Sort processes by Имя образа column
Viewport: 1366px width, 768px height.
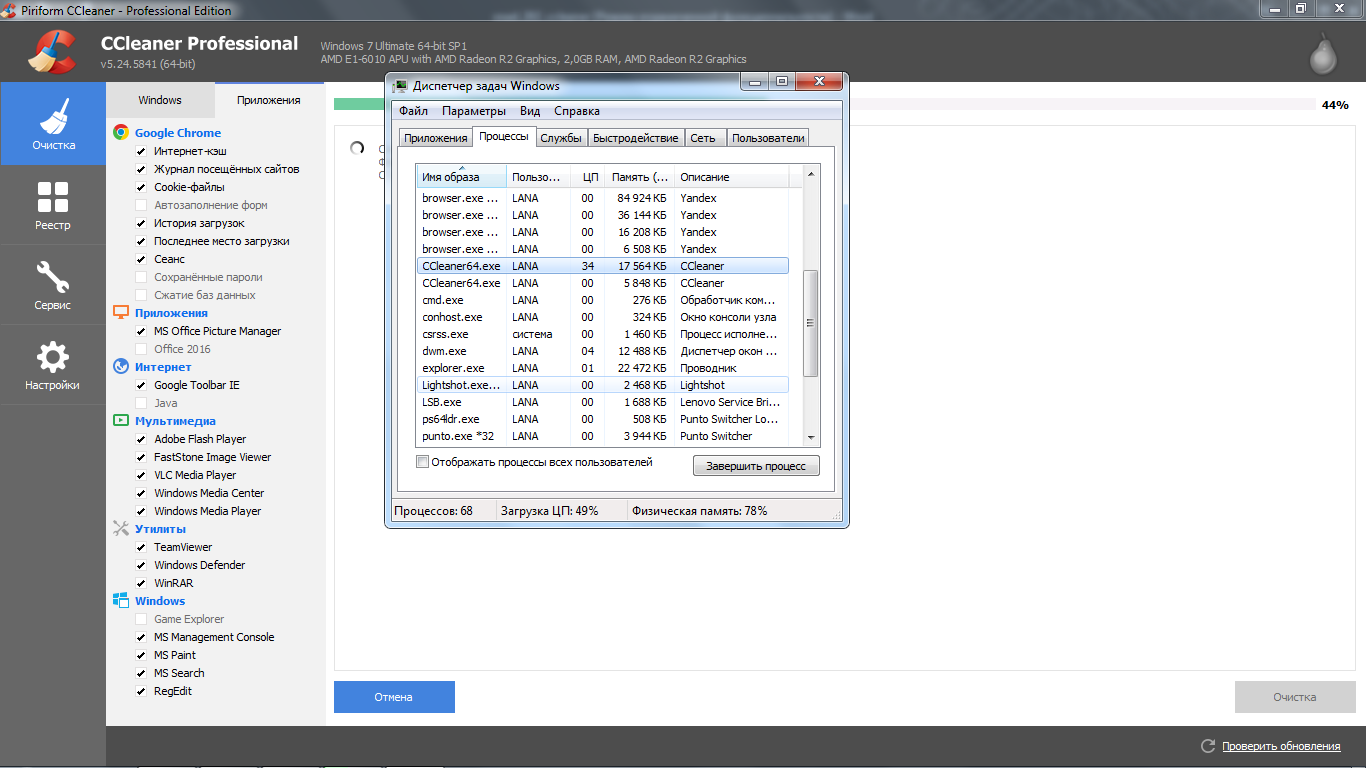tap(460, 177)
